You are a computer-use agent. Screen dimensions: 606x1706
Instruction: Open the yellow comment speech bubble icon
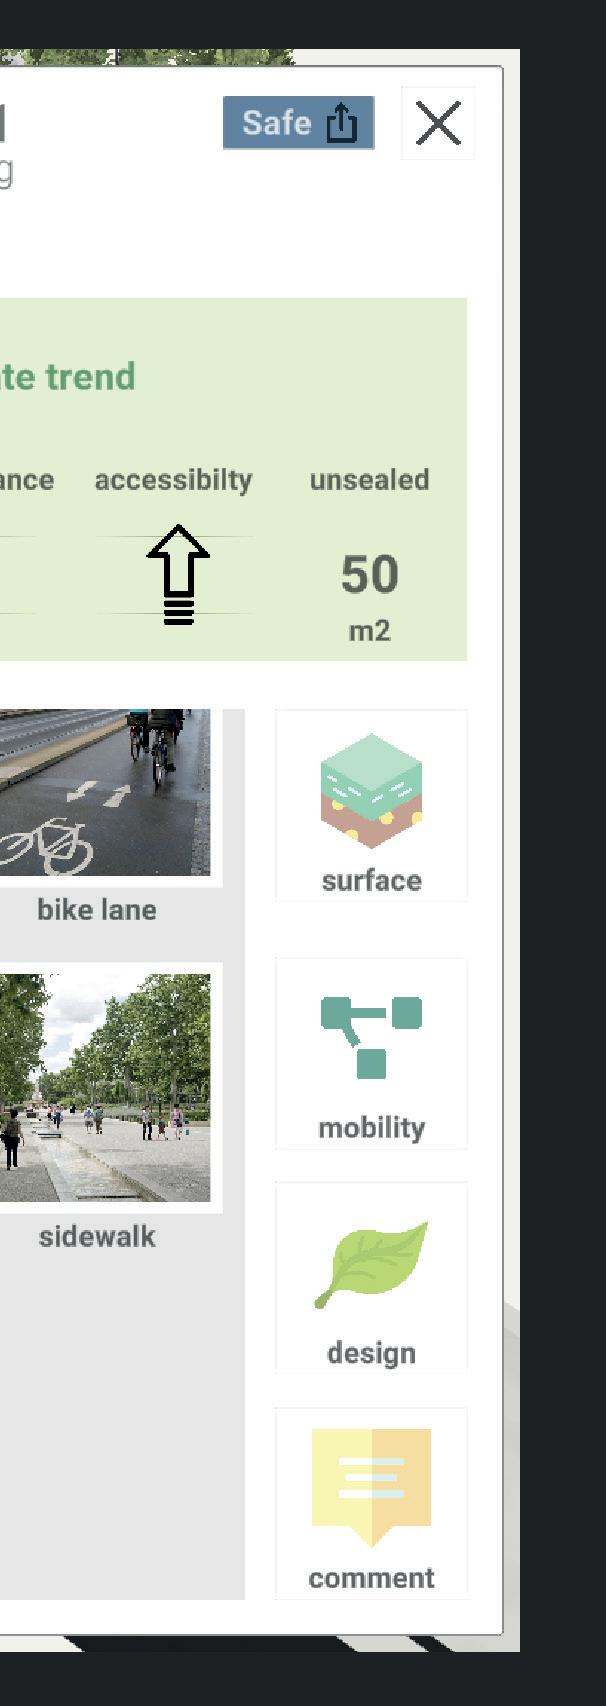[371, 1487]
